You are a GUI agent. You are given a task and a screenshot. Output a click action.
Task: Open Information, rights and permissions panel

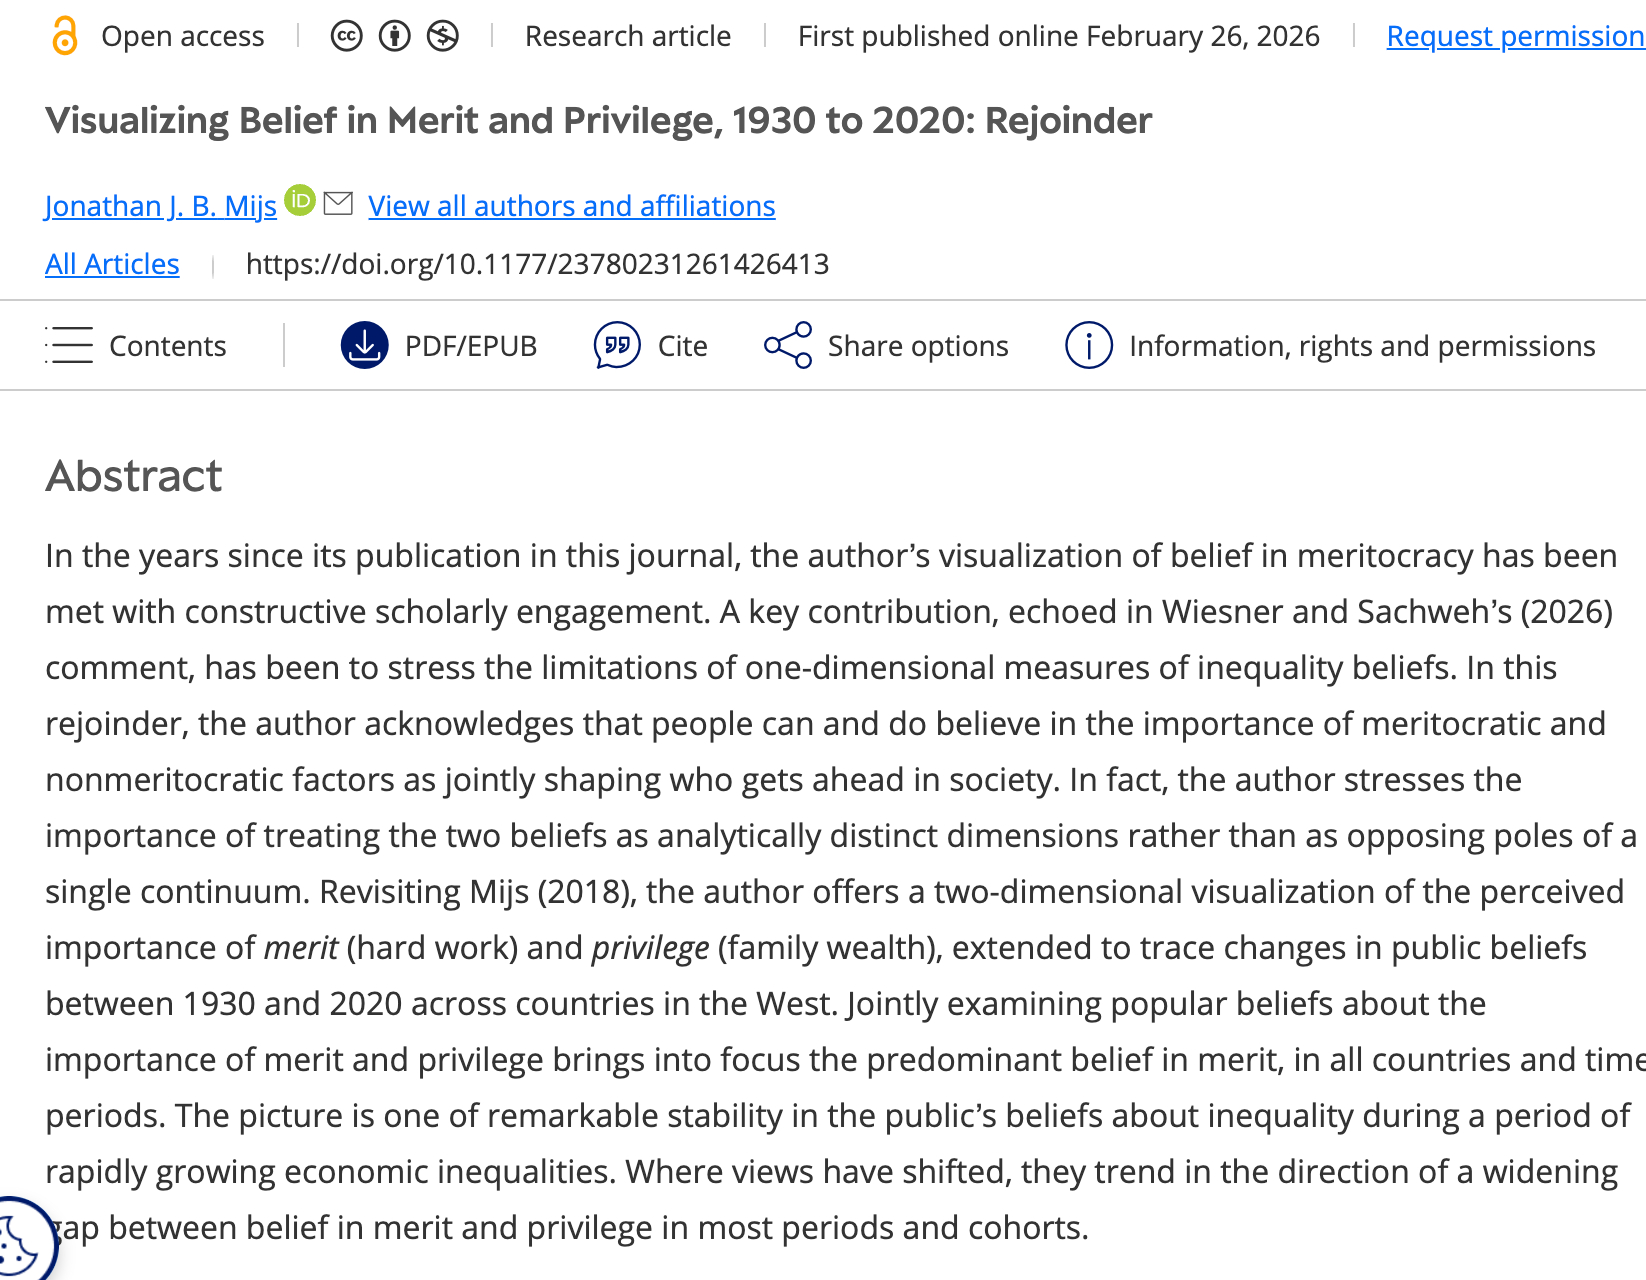(1361, 346)
